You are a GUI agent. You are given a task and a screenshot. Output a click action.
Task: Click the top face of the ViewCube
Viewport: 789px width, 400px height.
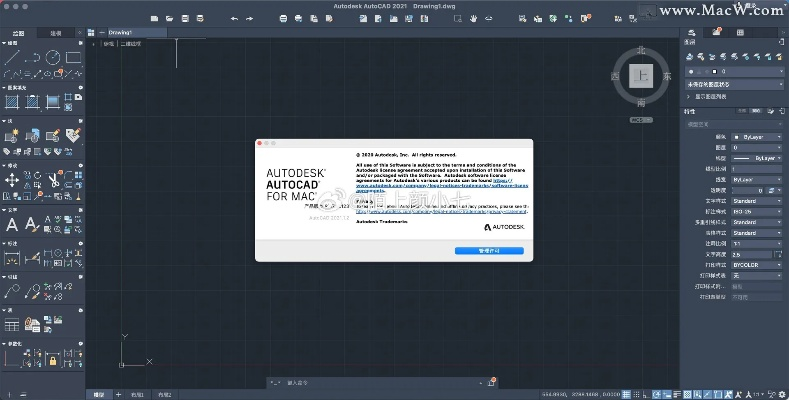click(x=642, y=76)
